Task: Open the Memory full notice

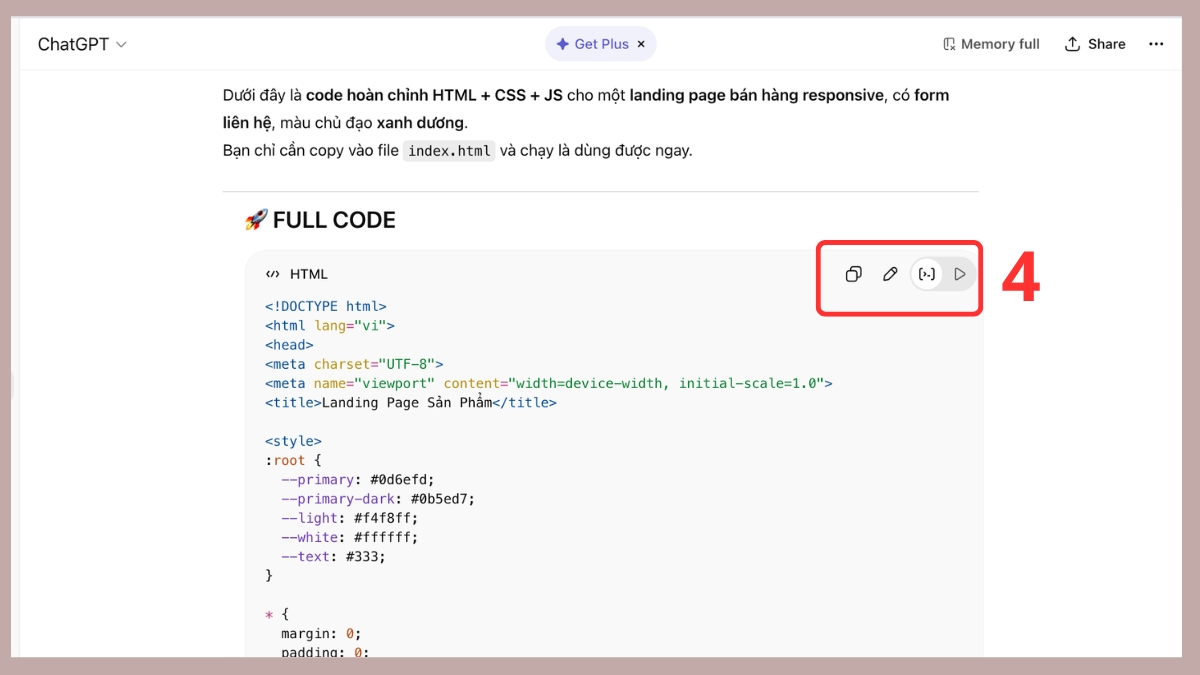Action: pos(991,44)
